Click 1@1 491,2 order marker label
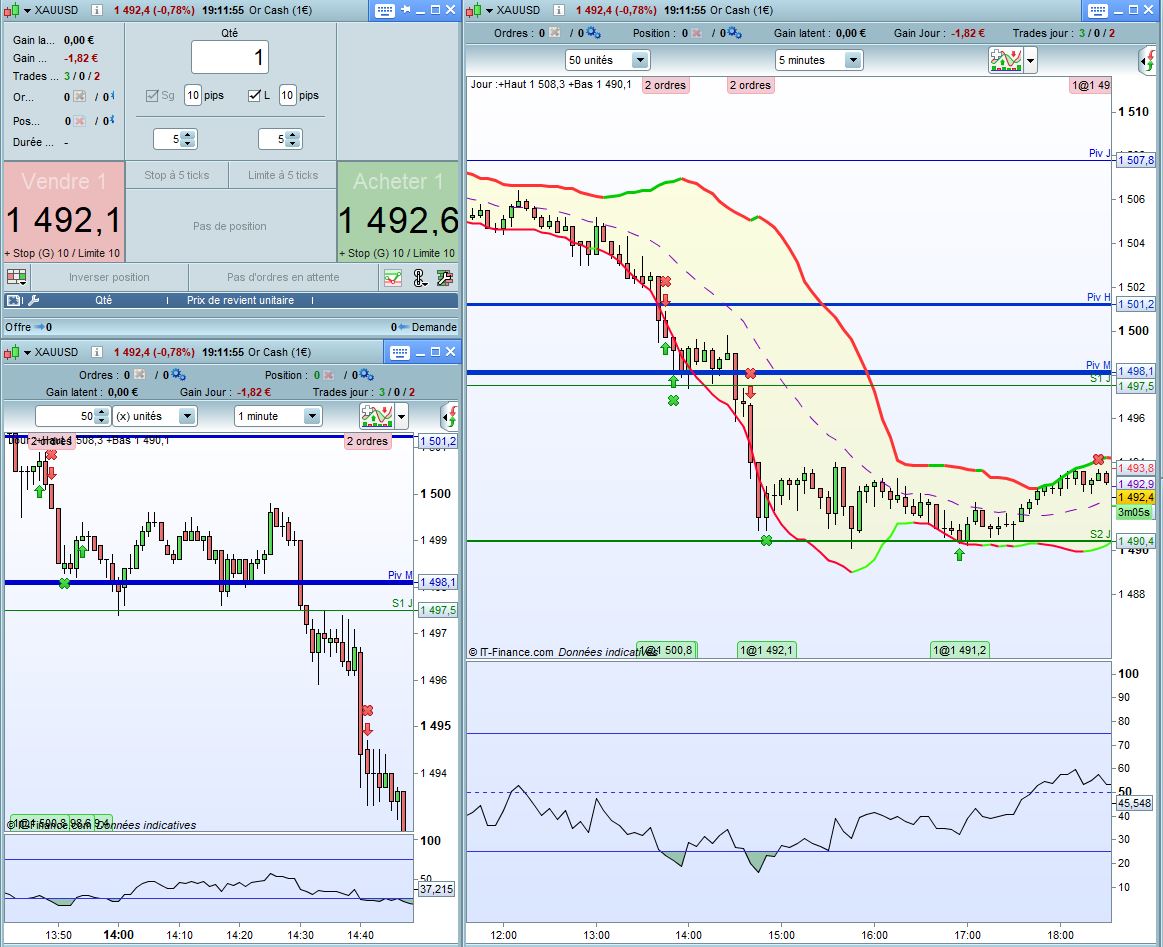Viewport: 1163px width, 947px height. [960, 650]
